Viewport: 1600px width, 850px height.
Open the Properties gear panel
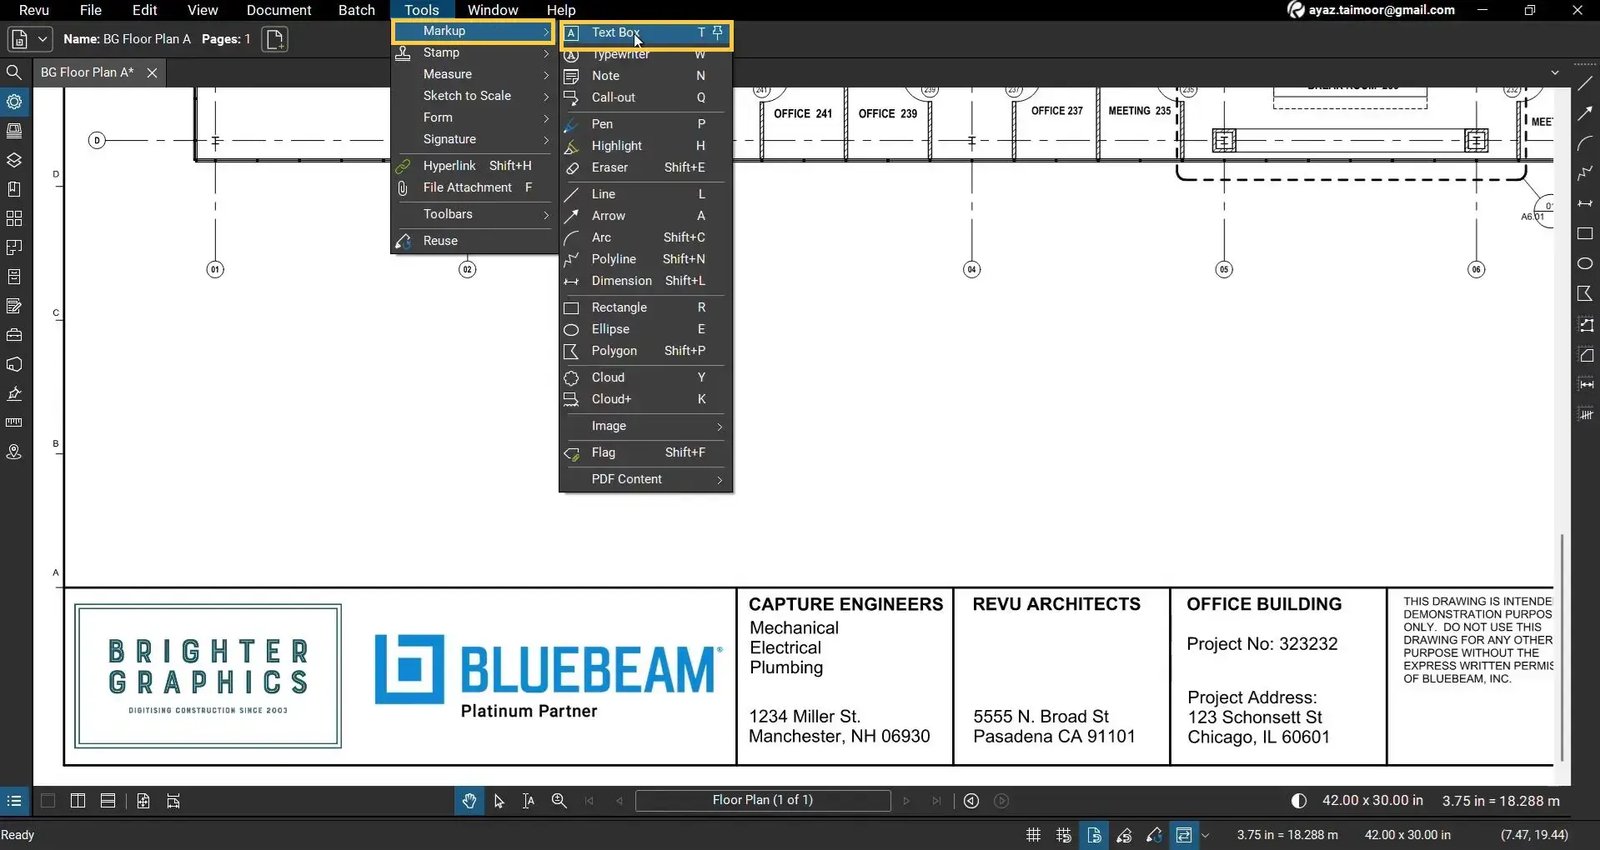point(14,102)
